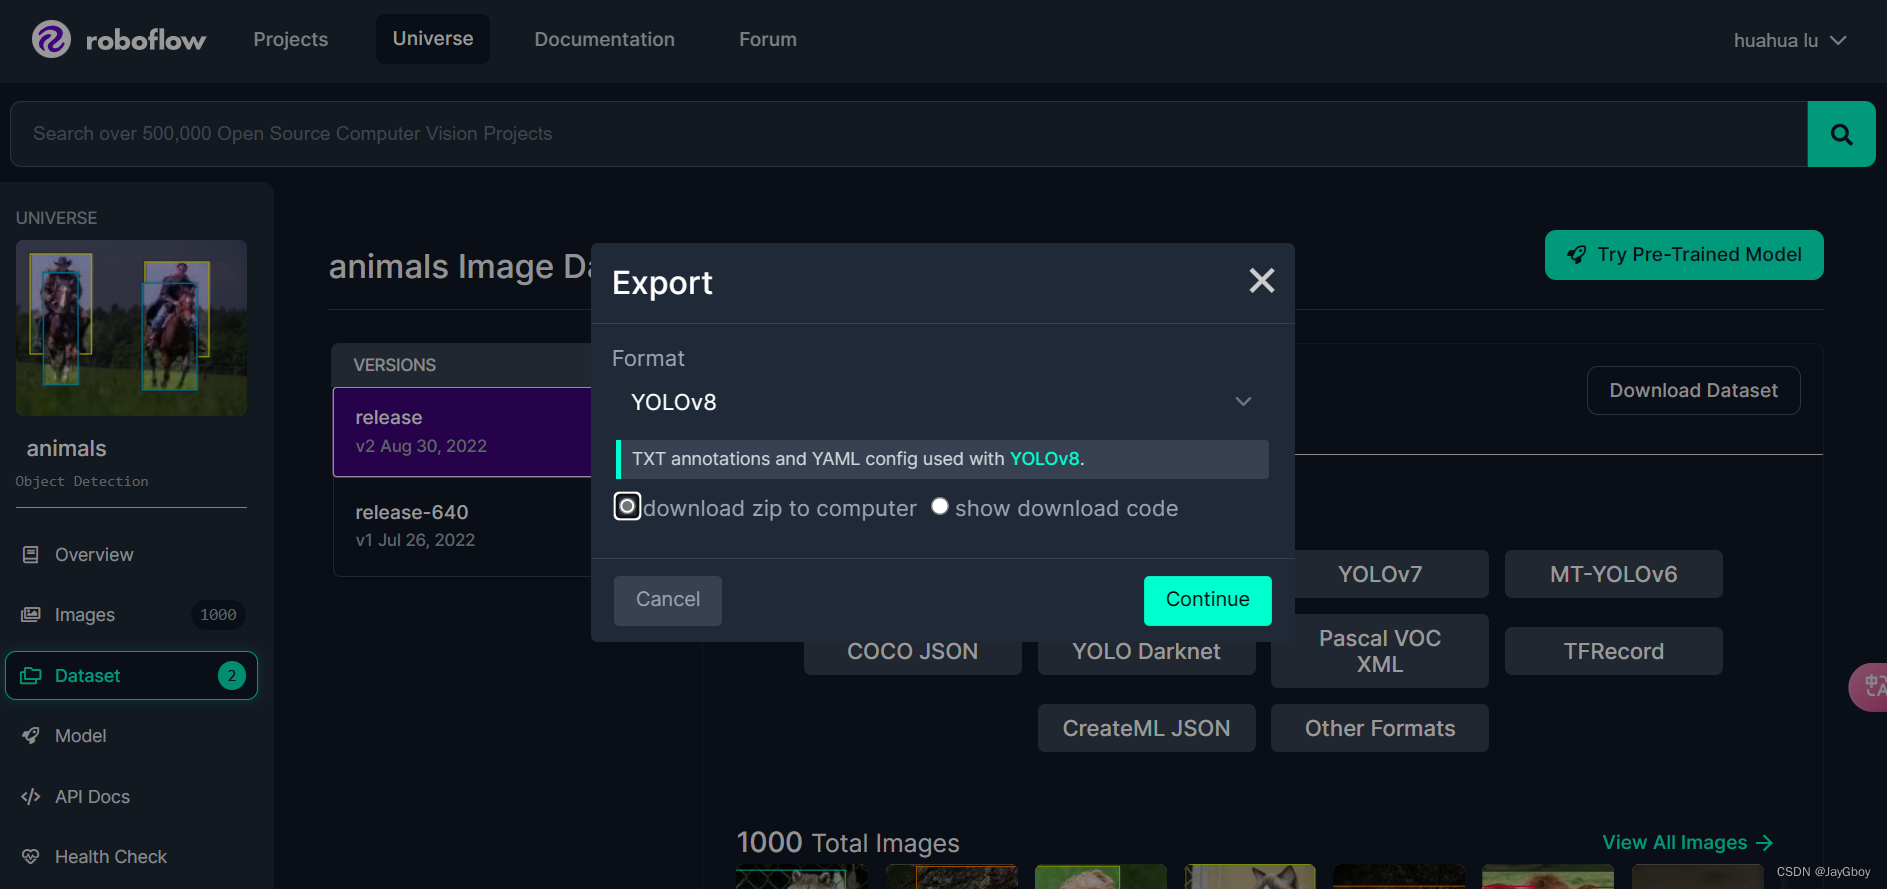This screenshot has width=1887, height=889.
Task: Follow the YOLOv8 link in description
Action: 1044,459
